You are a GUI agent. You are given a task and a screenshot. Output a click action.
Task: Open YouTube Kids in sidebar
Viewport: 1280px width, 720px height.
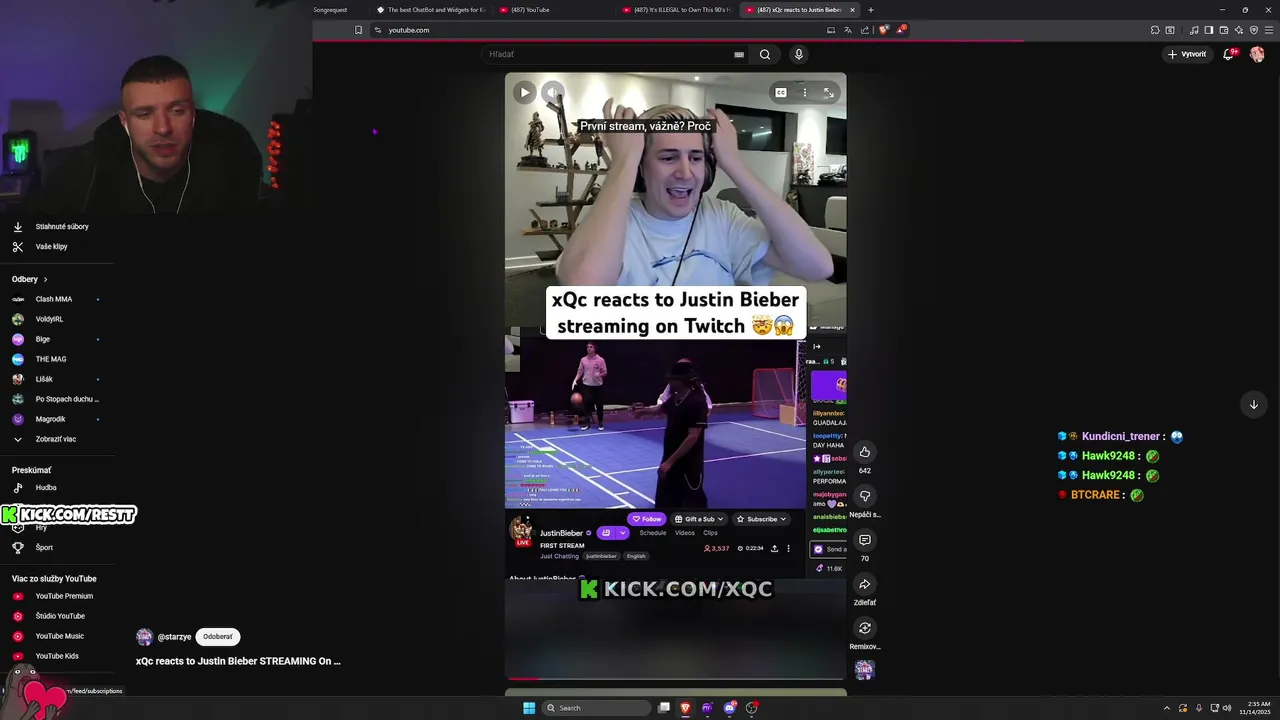pyautogui.click(x=56, y=656)
